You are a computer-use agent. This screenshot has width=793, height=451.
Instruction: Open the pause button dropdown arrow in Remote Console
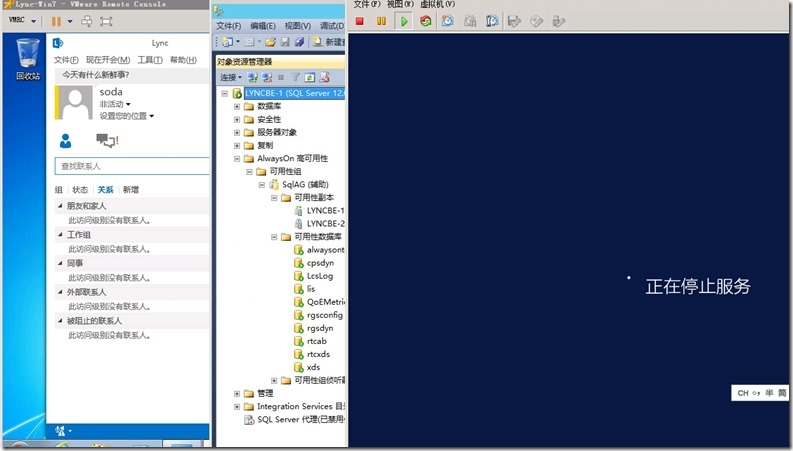point(70,21)
